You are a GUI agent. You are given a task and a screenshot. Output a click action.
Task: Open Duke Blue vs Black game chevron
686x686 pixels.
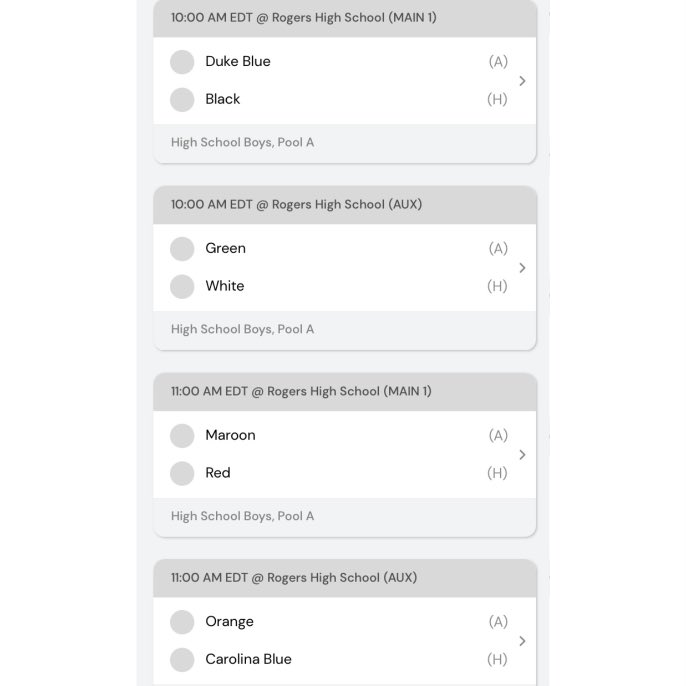(x=522, y=81)
